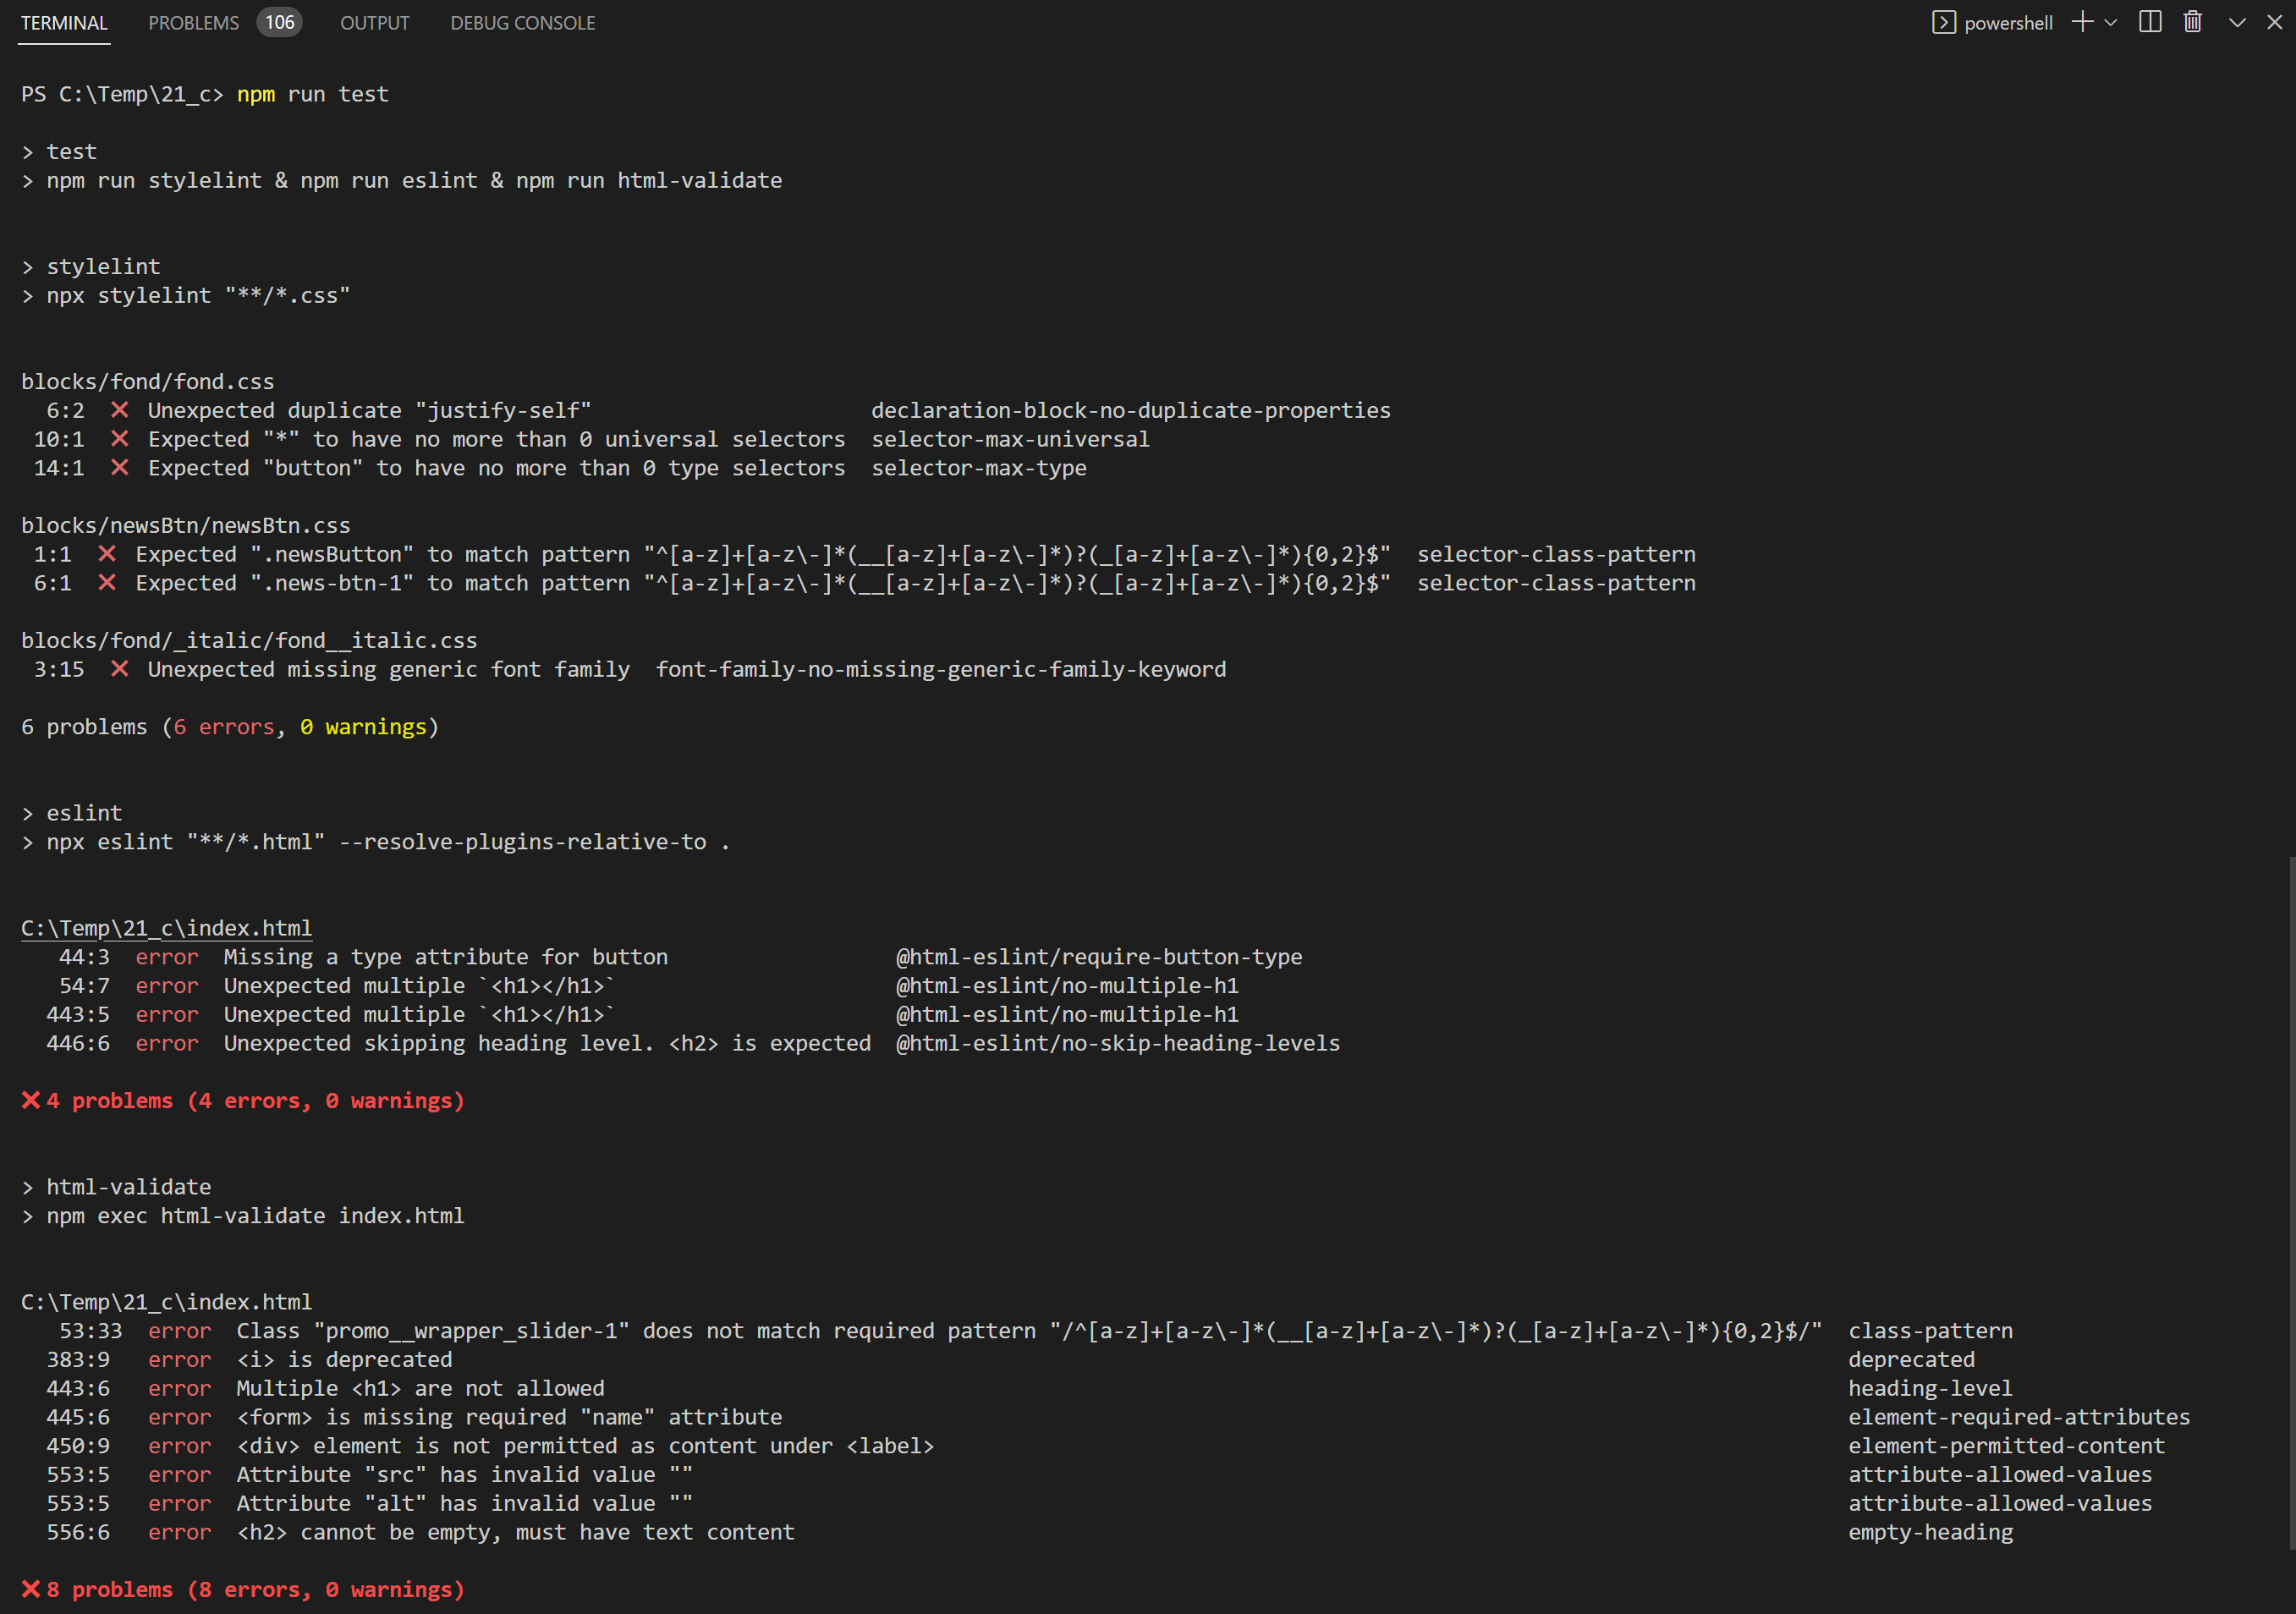This screenshot has width=2296, height=1614.
Task: Click the declaration-block-no-duplicate-properties rule name
Action: [1131, 410]
